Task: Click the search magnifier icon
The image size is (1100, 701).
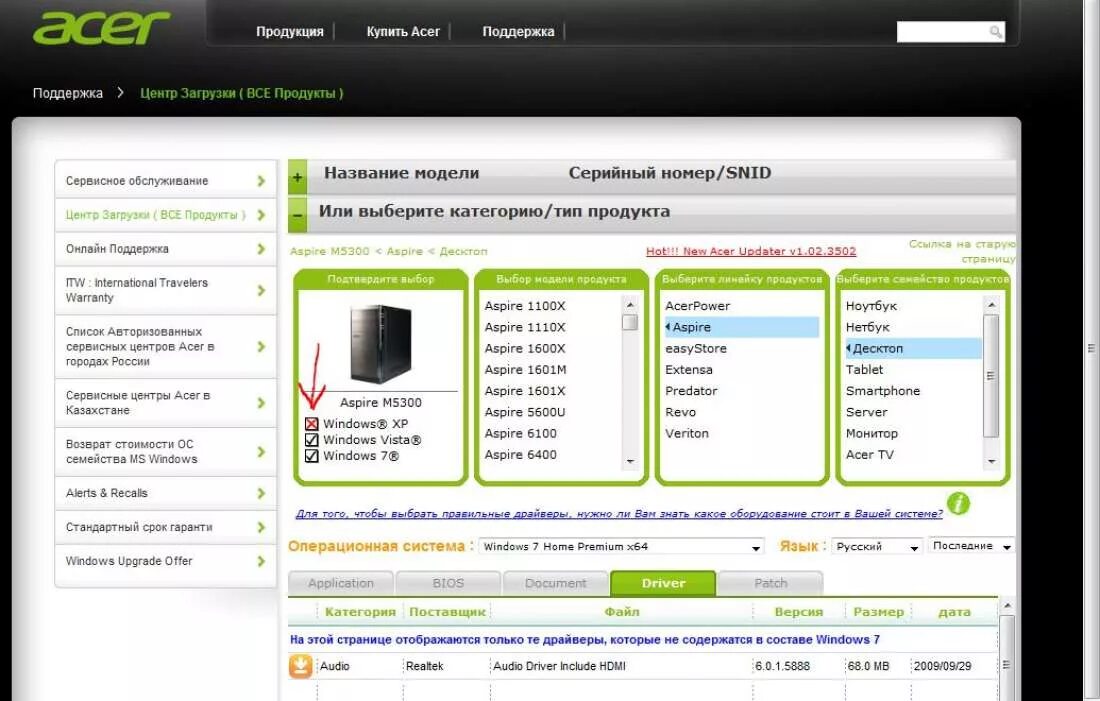Action: tap(995, 32)
